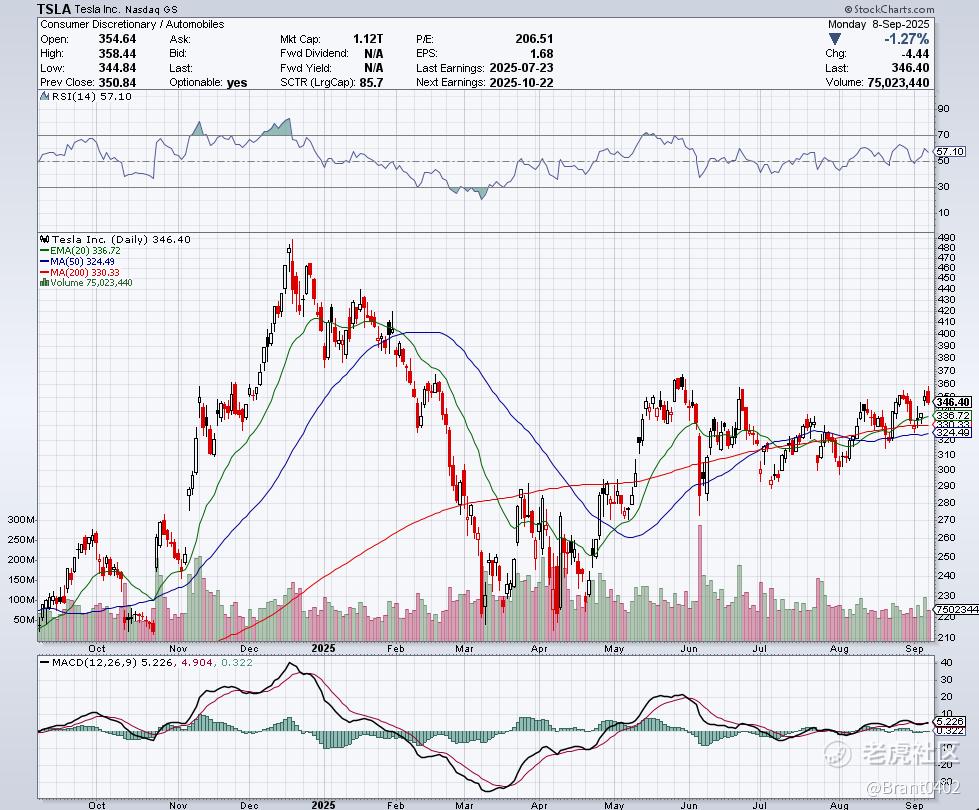The image size is (979, 810).
Task: Click the blue MA(50) legend line marker
Action: tap(44, 262)
